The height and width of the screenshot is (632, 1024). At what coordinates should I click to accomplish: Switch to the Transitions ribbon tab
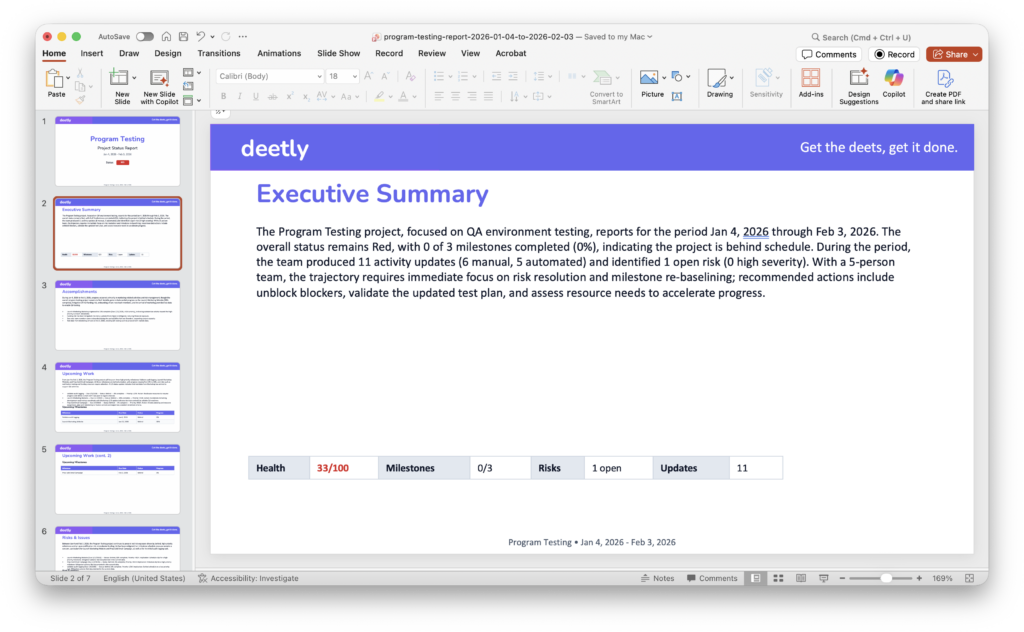[x=219, y=53]
